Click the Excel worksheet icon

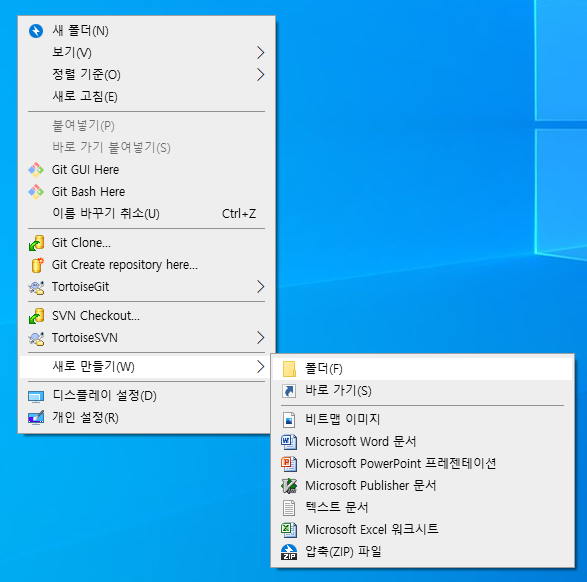(x=289, y=530)
